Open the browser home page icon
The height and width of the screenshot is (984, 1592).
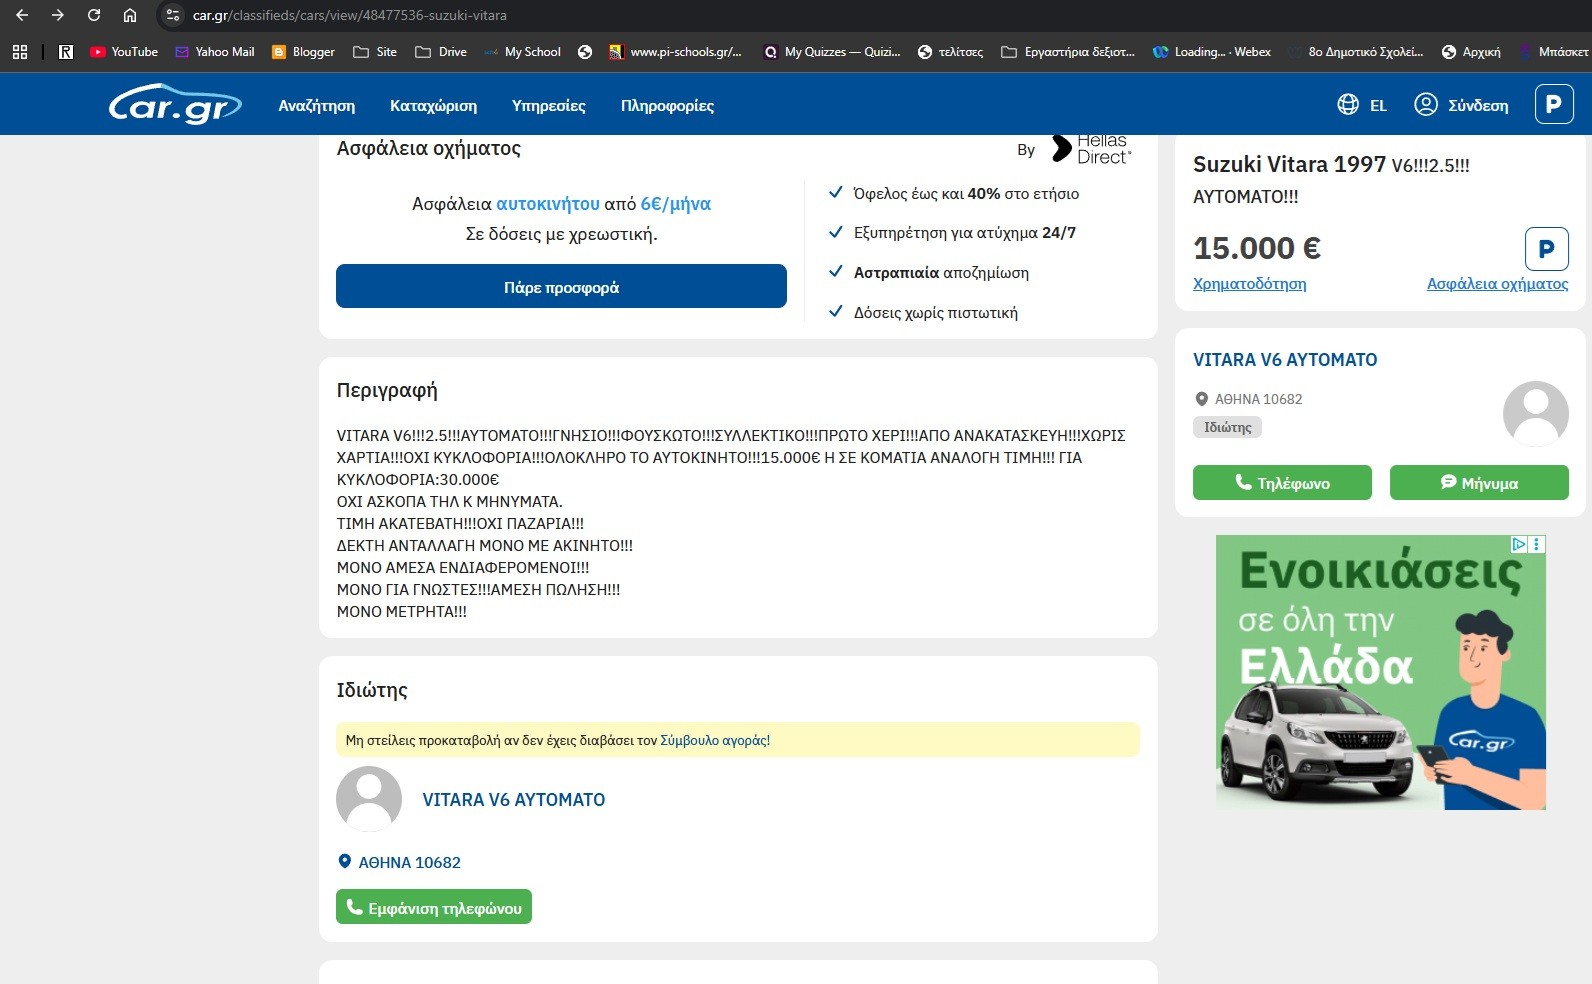(130, 15)
